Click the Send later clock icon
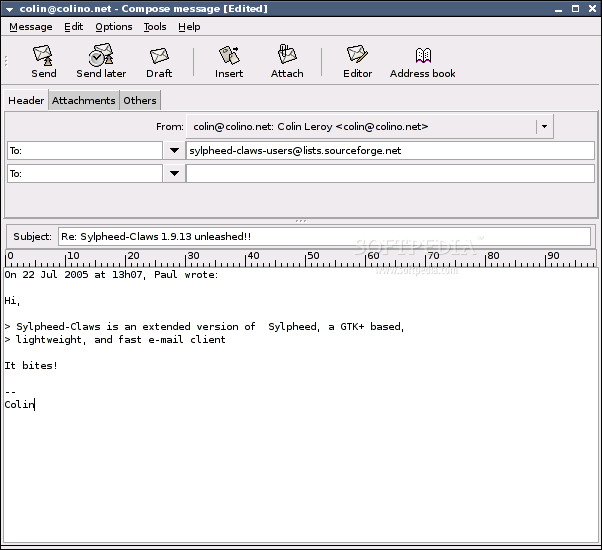This screenshot has height=550, width=602. tap(101, 55)
